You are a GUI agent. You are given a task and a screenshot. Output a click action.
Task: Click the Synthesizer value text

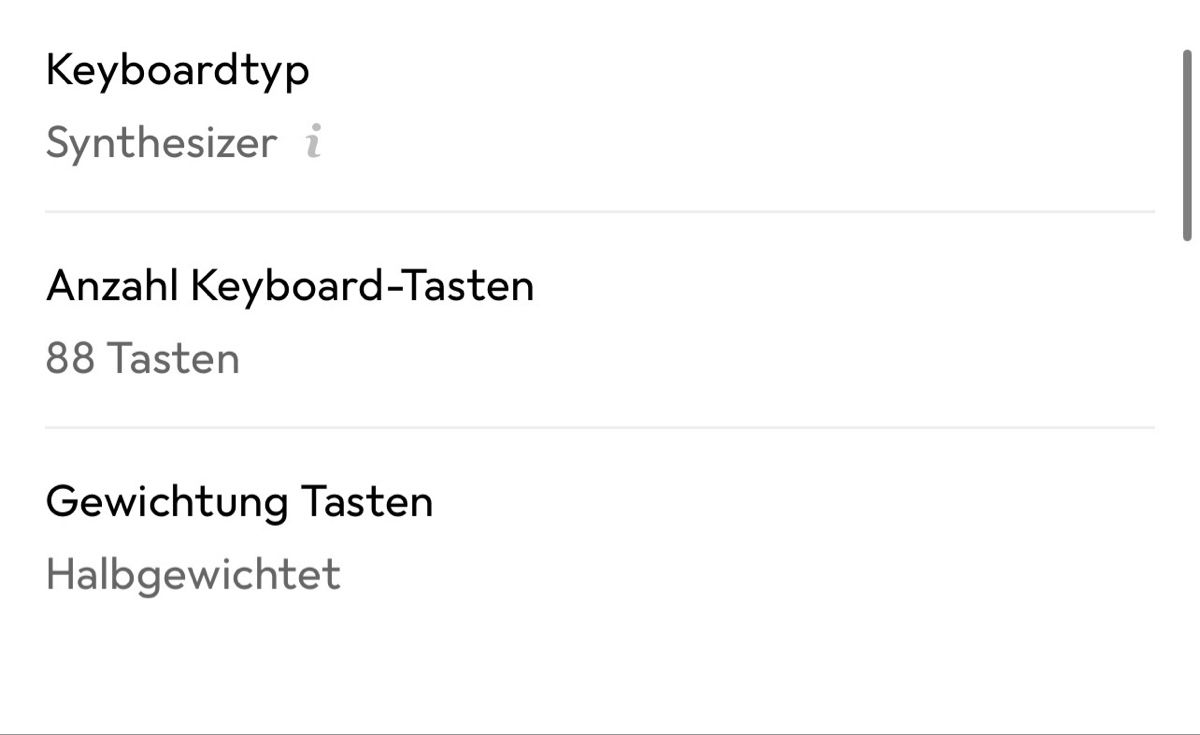(161, 144)
